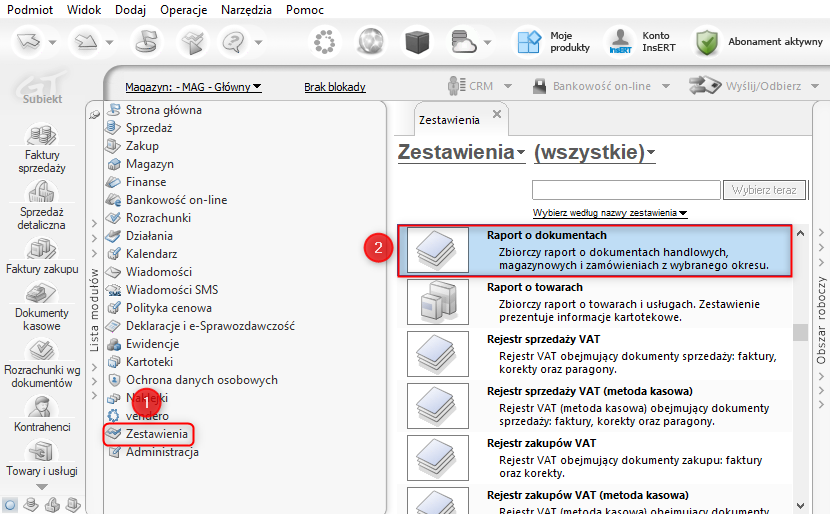Screen dimensions: 830x514
Task: Click the report list scrollbar thumb
Action: click(x=800, y=332)
